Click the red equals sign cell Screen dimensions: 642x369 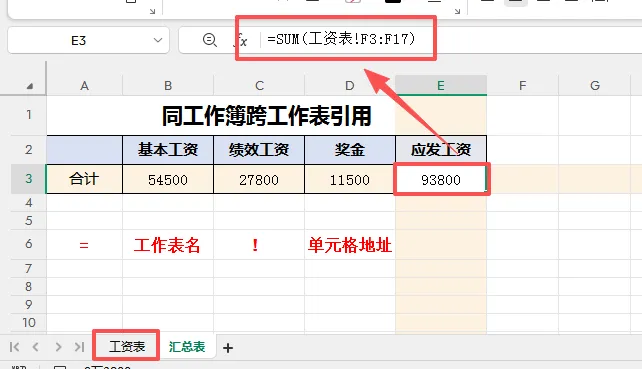(x=84, y=245)
